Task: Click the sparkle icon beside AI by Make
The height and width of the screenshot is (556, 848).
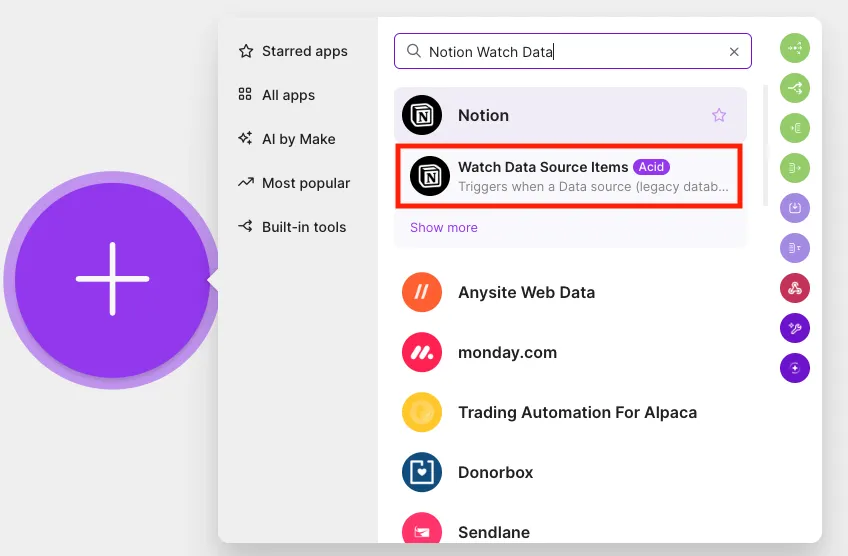Action: (x=245, y=138)
